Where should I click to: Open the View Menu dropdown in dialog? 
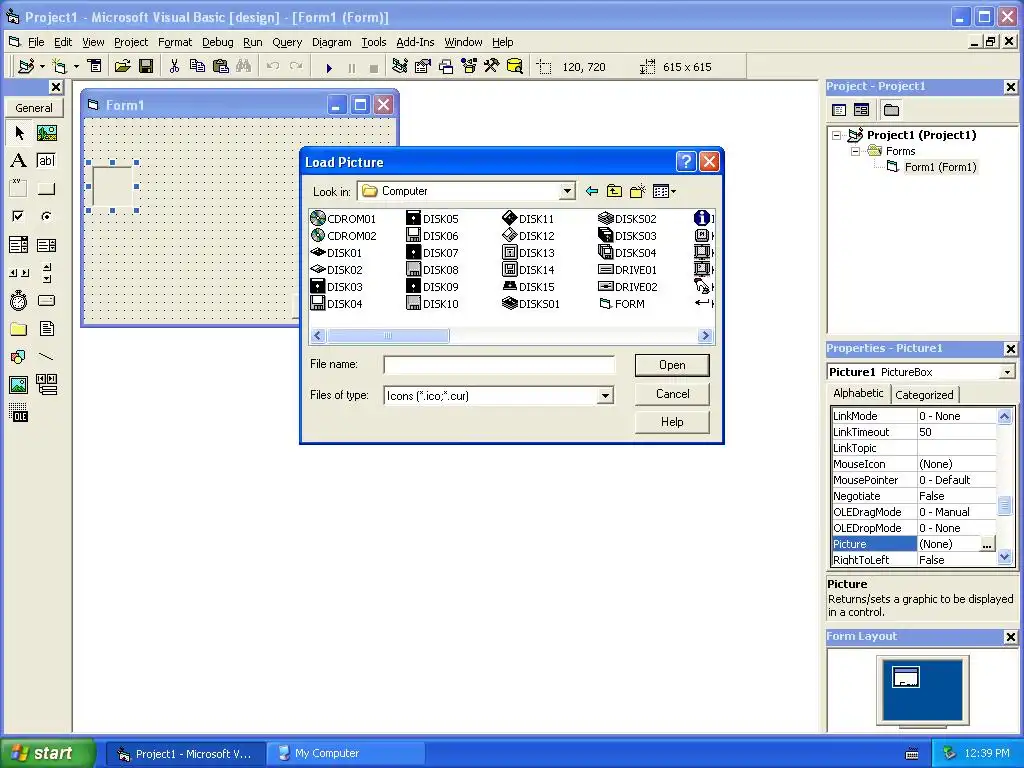click(664, 191)
